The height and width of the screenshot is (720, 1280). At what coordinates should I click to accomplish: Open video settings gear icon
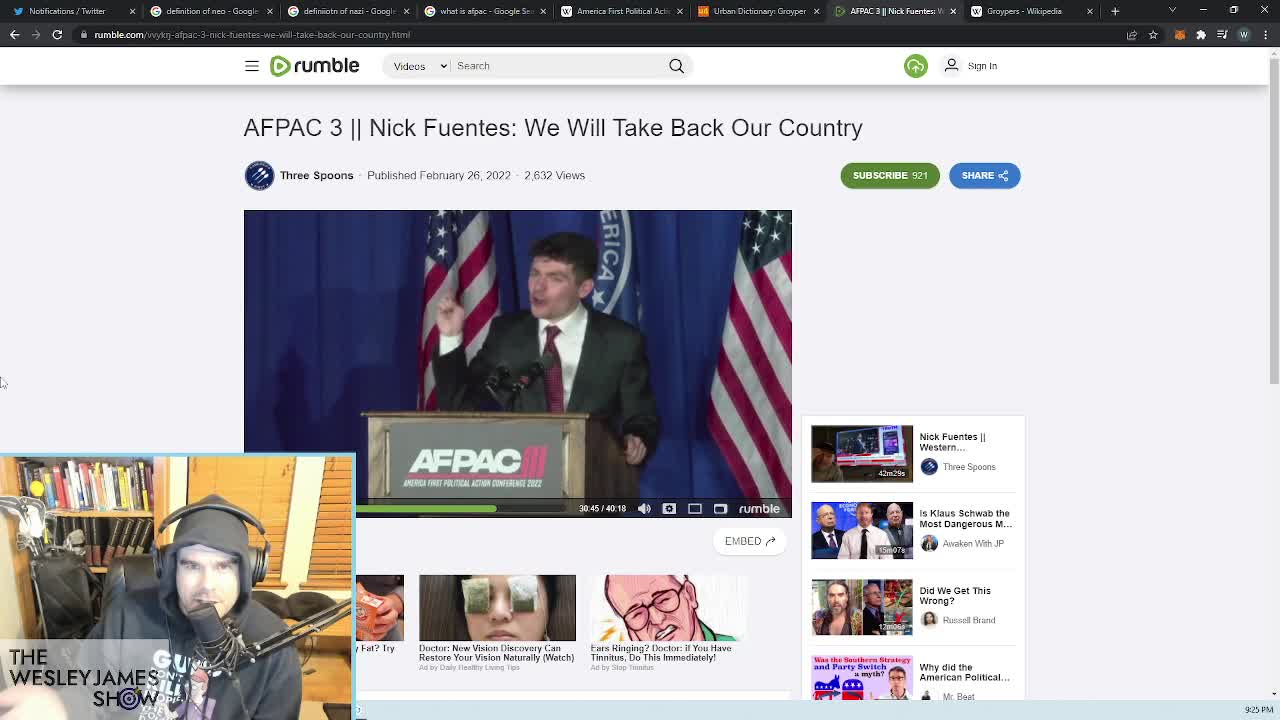(669, 508)
